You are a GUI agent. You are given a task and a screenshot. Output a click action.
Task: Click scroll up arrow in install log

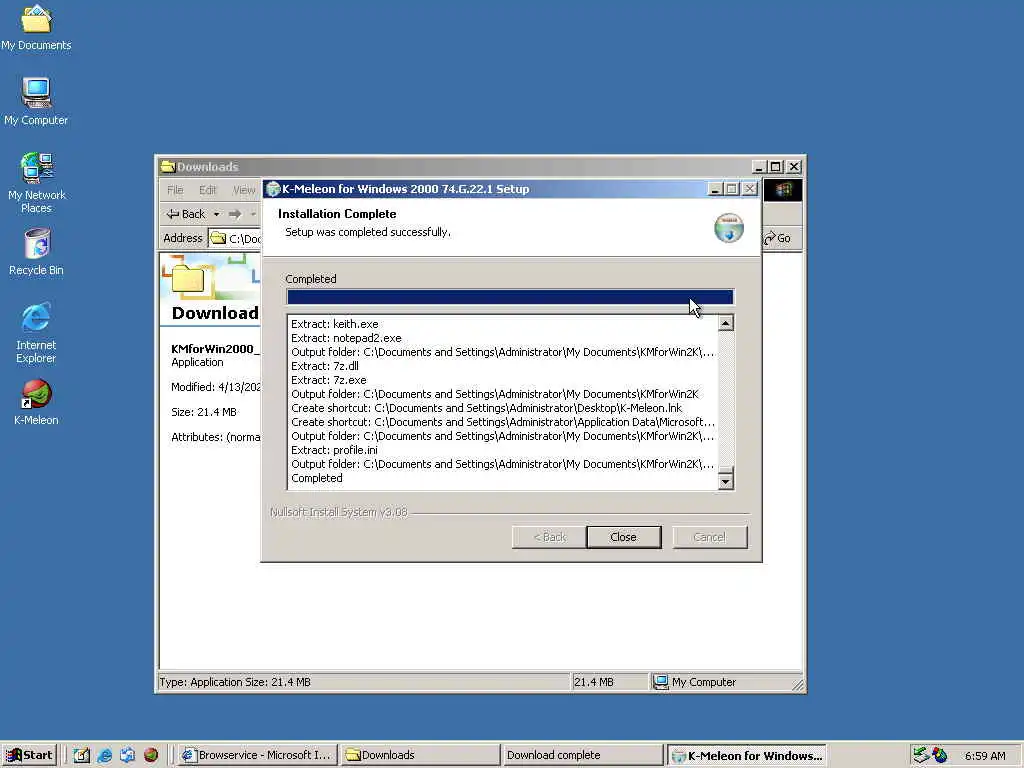click(x=726, y=323)
